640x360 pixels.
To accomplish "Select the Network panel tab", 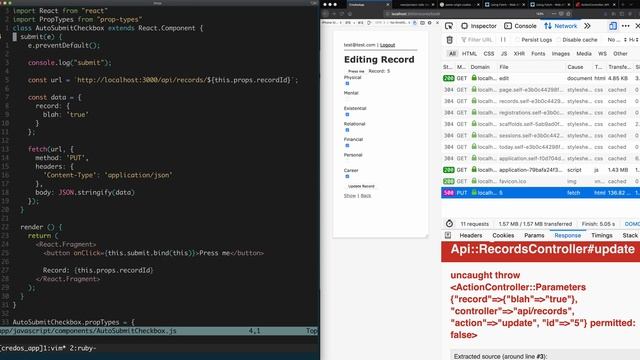I will (560, 26).
